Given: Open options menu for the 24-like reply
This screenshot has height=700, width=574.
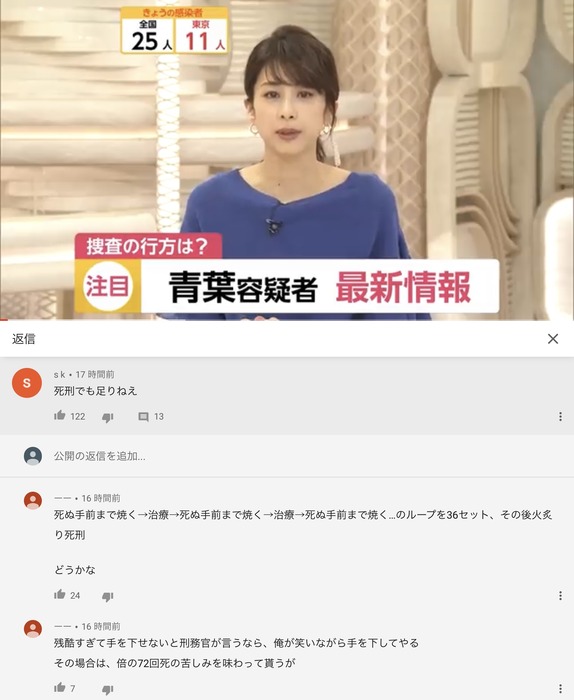Looking at the screenshot, I should (560, 596).
